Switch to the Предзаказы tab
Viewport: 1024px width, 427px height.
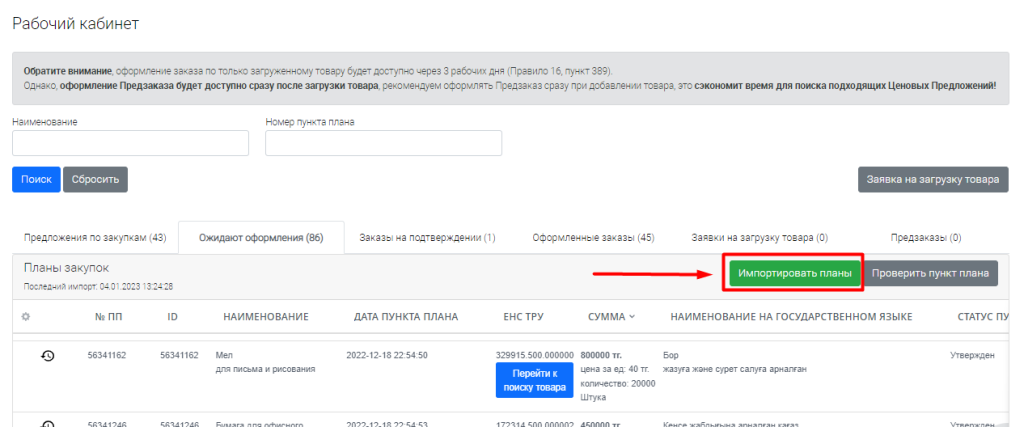(x=925, y=238)
